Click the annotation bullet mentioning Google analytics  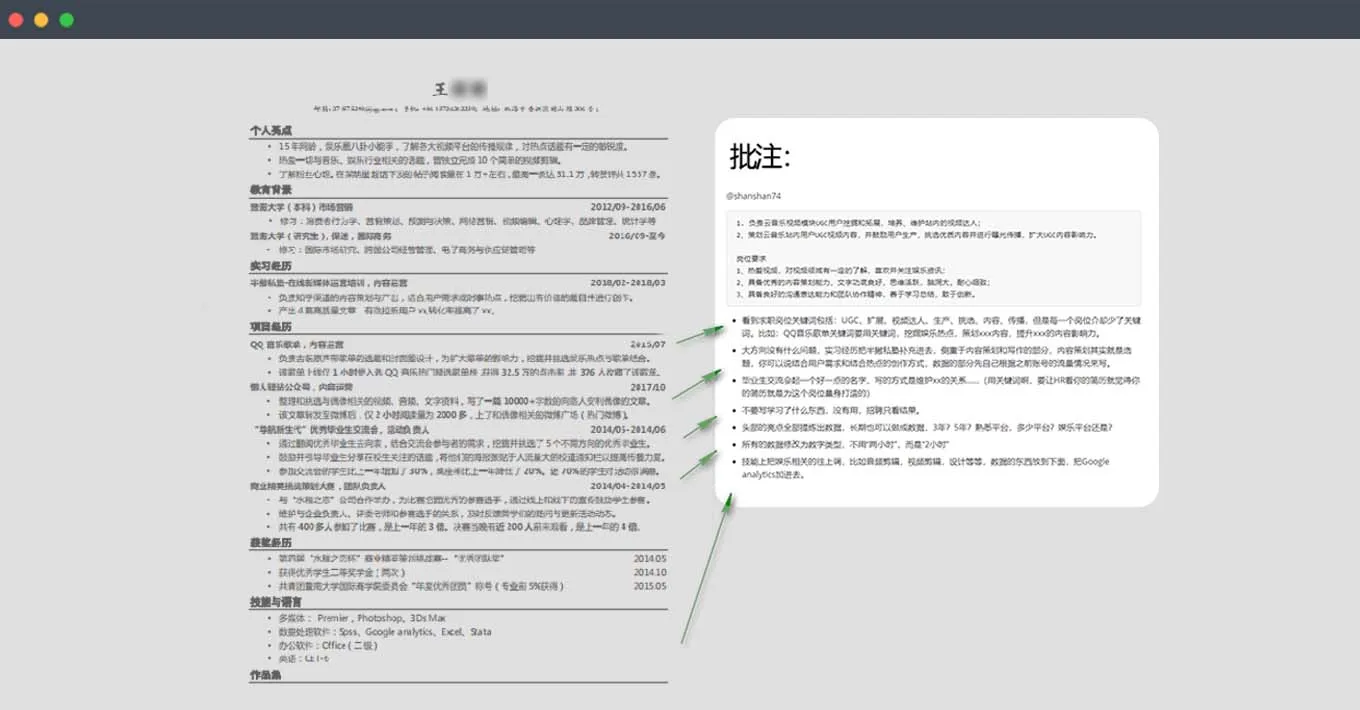point(925,468)
